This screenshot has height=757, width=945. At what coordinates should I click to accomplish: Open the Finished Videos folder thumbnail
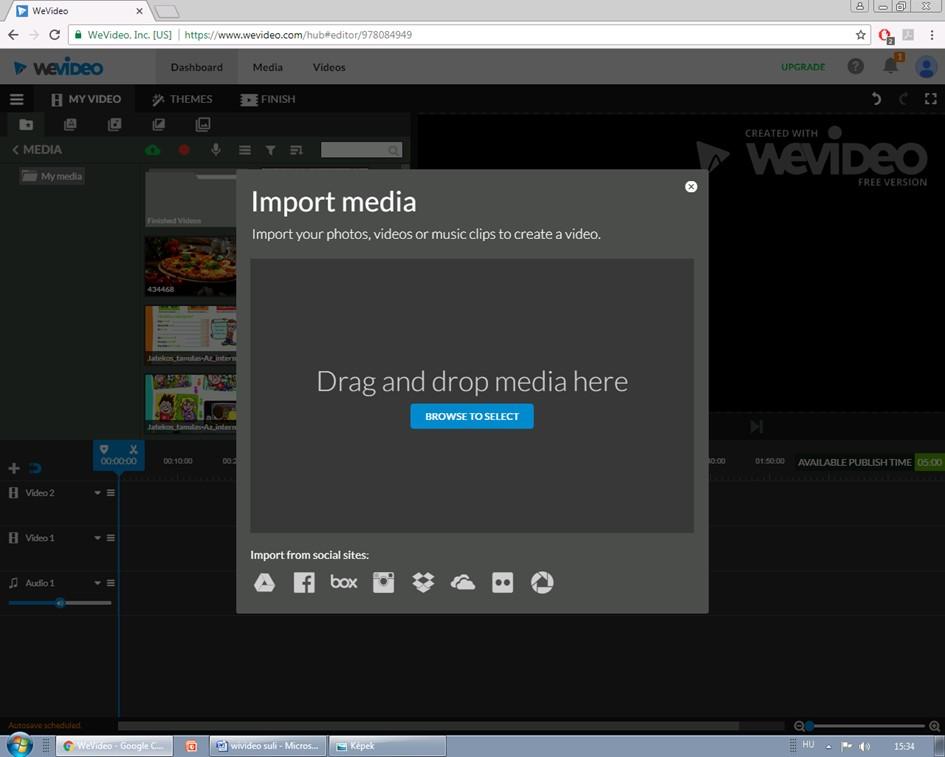point(190,198)
